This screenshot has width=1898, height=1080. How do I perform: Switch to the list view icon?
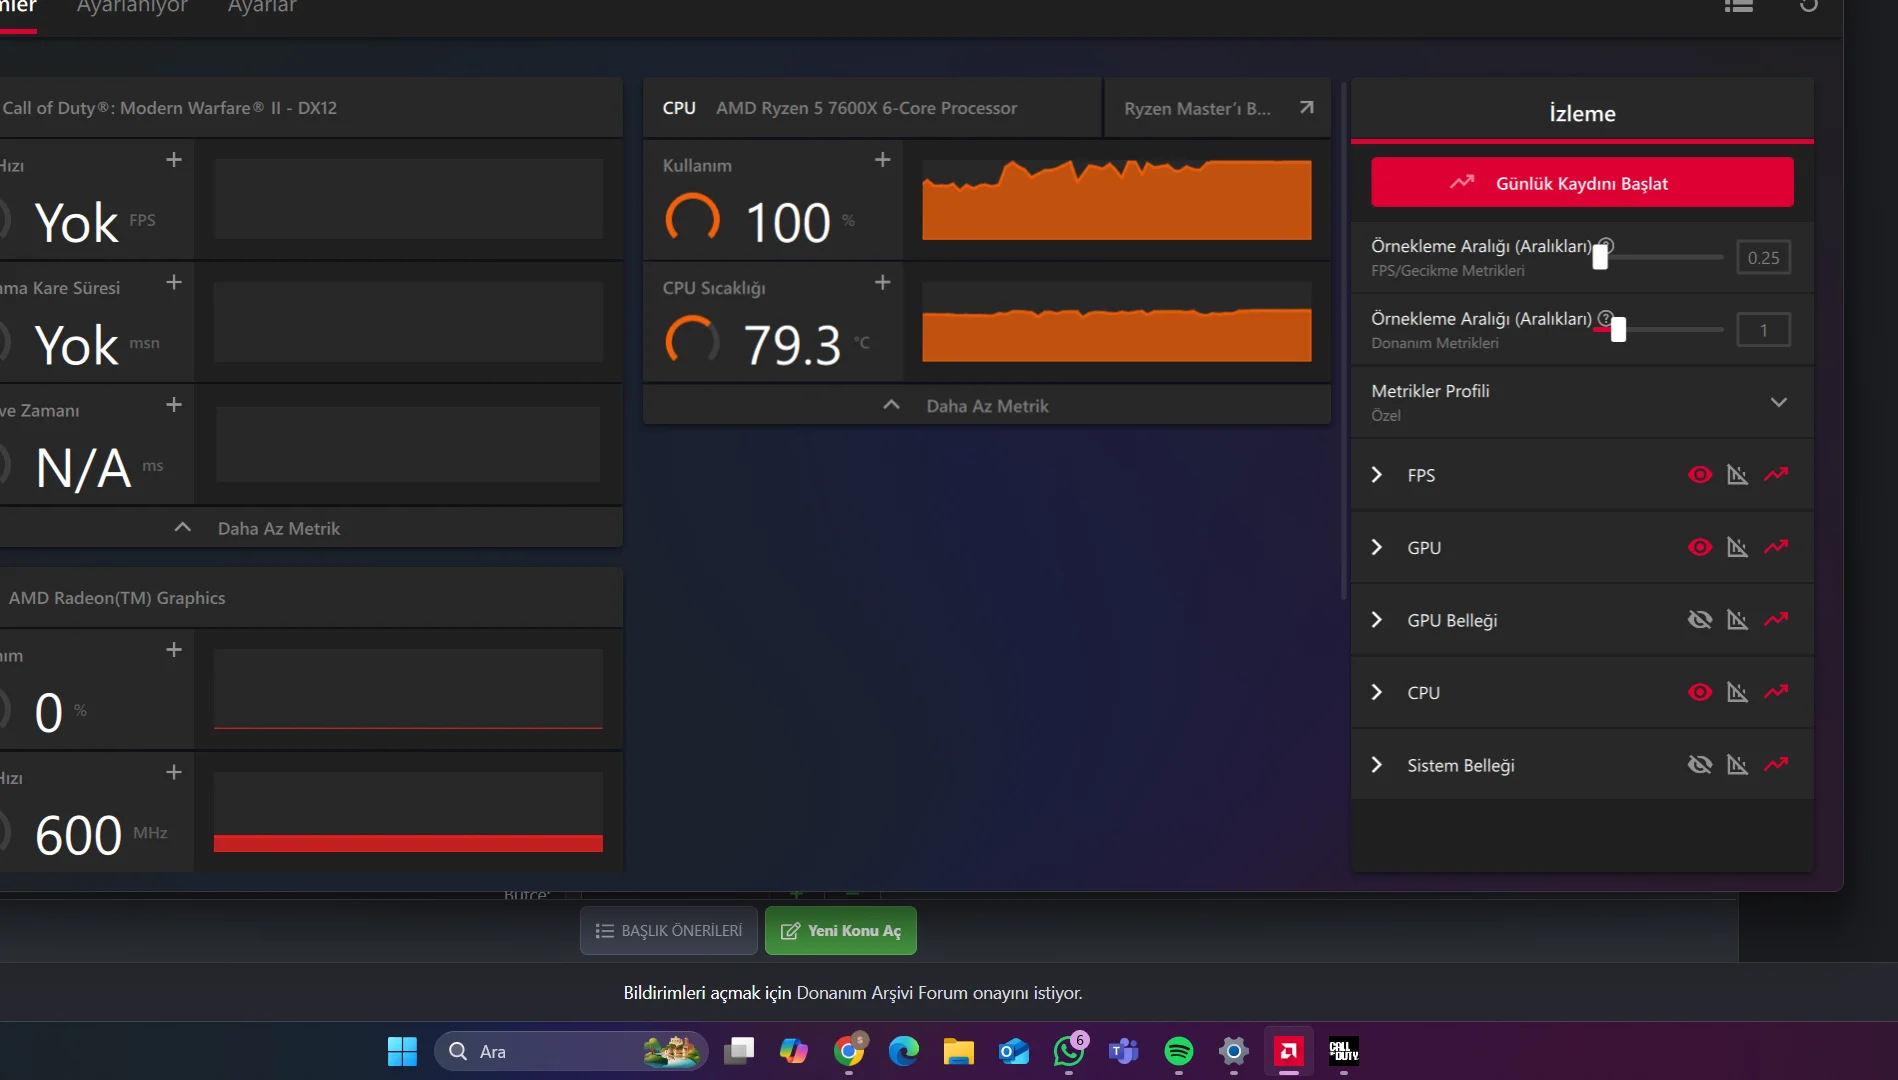click(1739, 6)
